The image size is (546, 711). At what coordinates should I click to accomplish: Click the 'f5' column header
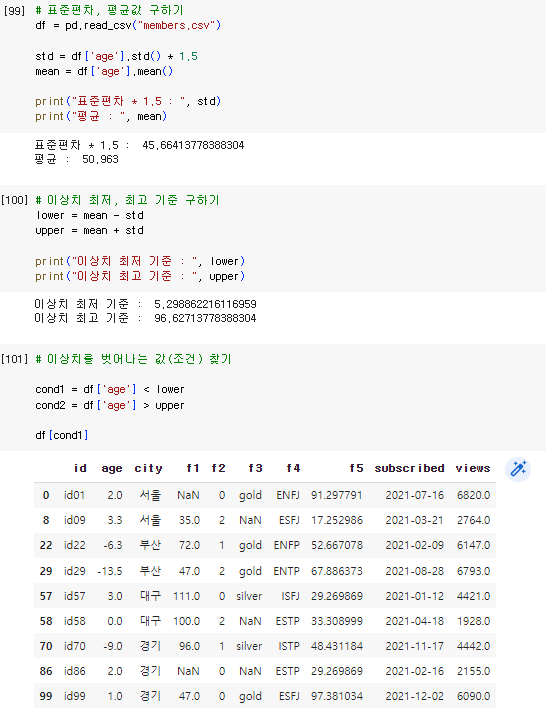[356, 468]
